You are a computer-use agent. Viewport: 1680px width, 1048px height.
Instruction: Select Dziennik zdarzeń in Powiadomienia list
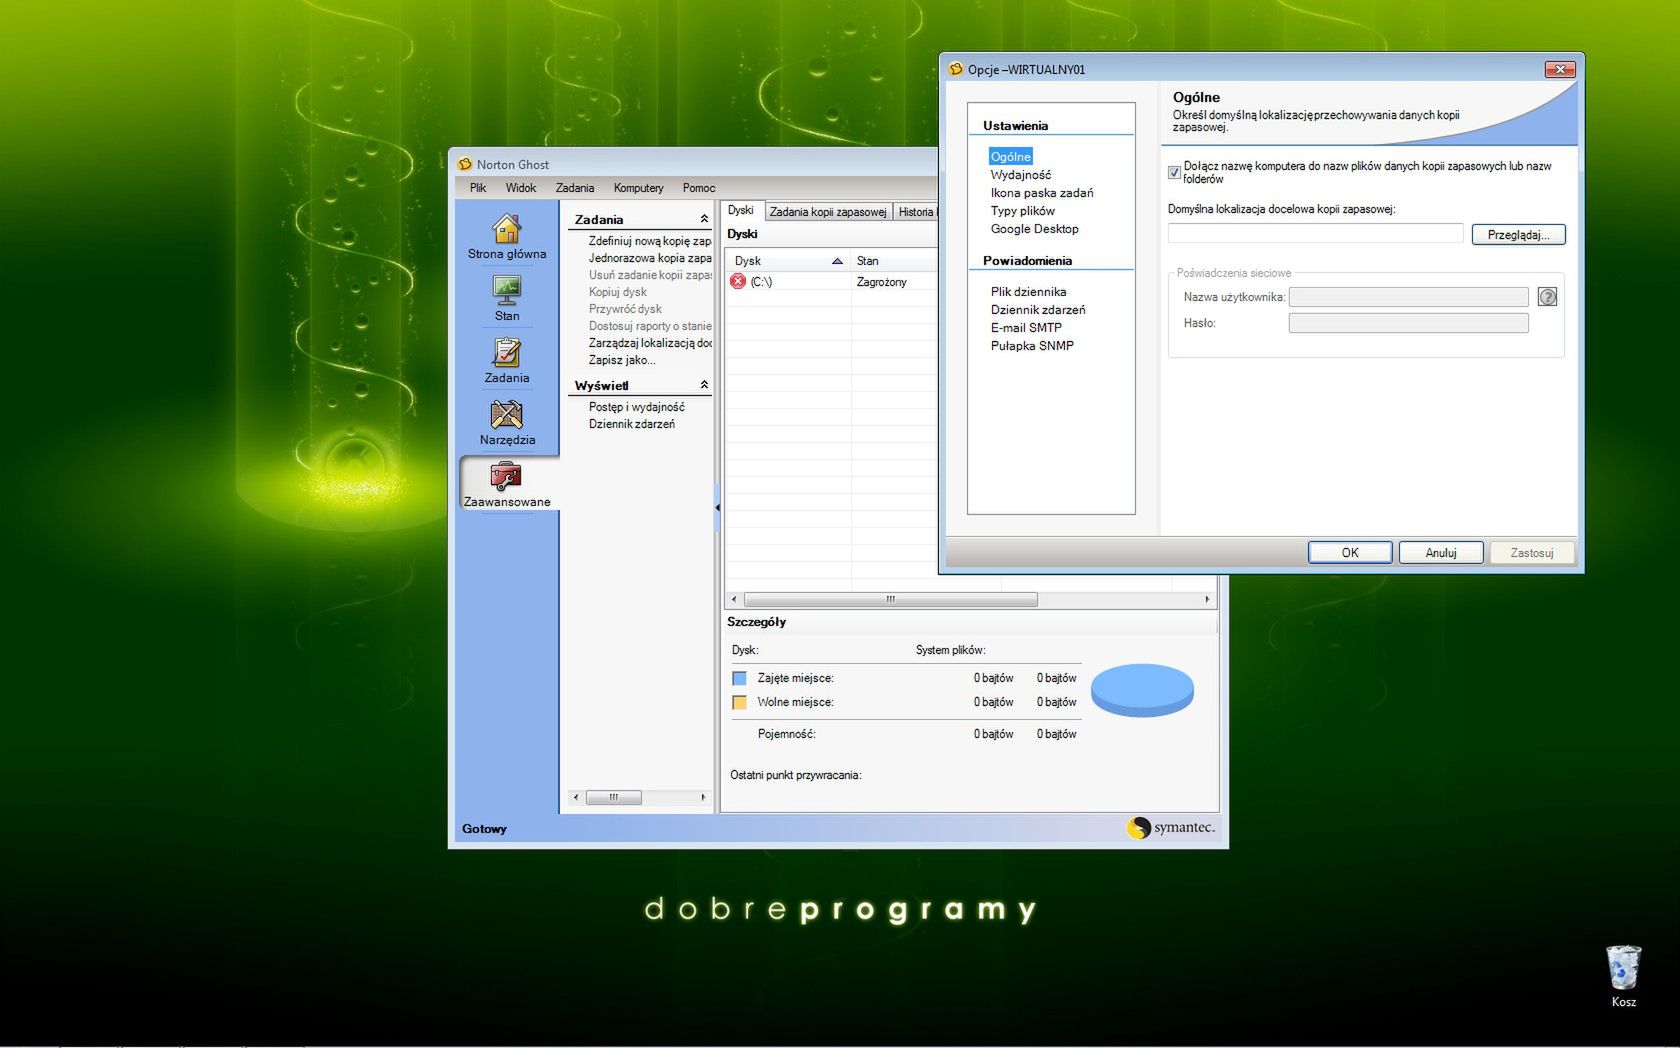tap(1038, 310)
